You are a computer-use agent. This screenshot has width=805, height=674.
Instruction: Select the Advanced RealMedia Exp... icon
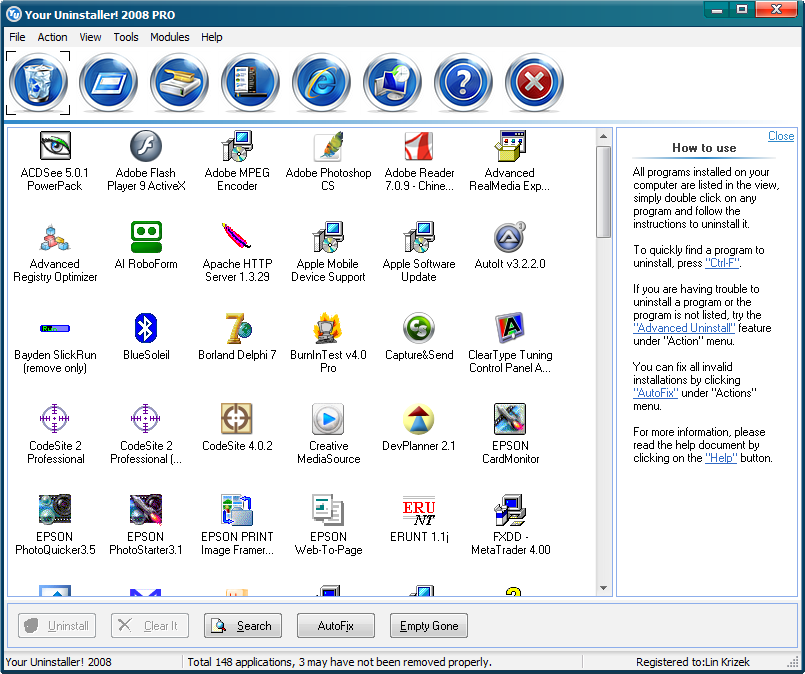pyautogui.click(x=510, y=146)
